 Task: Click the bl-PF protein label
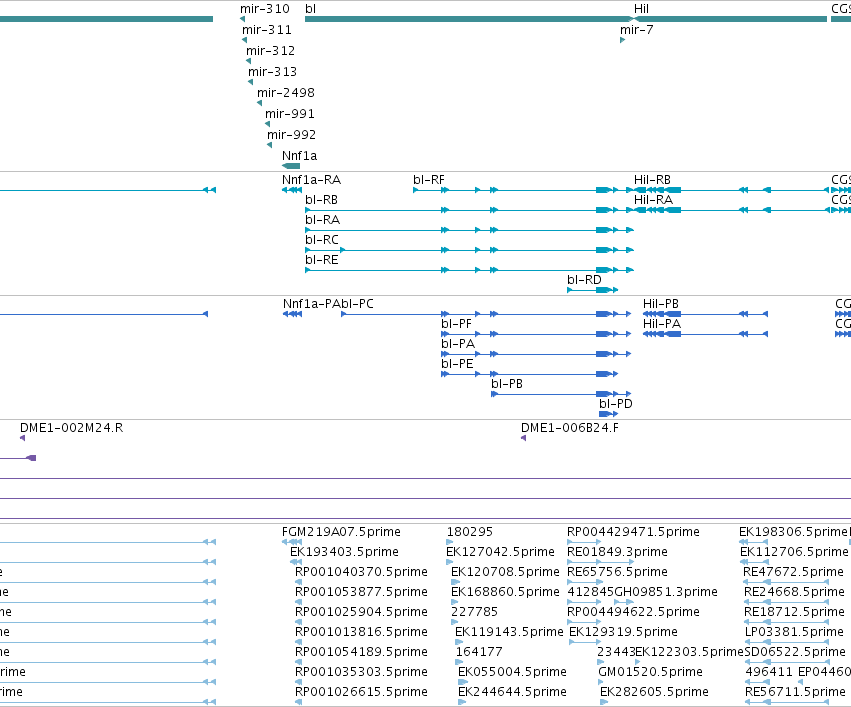pyautogui.click(x=456, y=324)
